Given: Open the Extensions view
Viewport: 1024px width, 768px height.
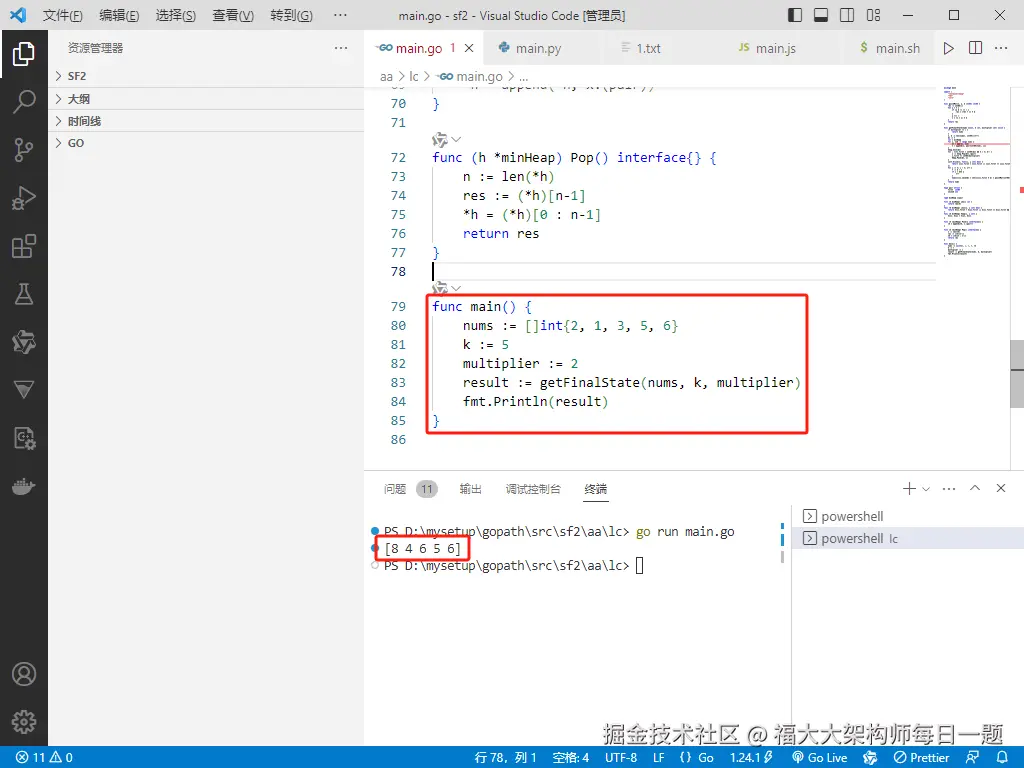Looking at the screenshot, I should [x=24, y=246].
